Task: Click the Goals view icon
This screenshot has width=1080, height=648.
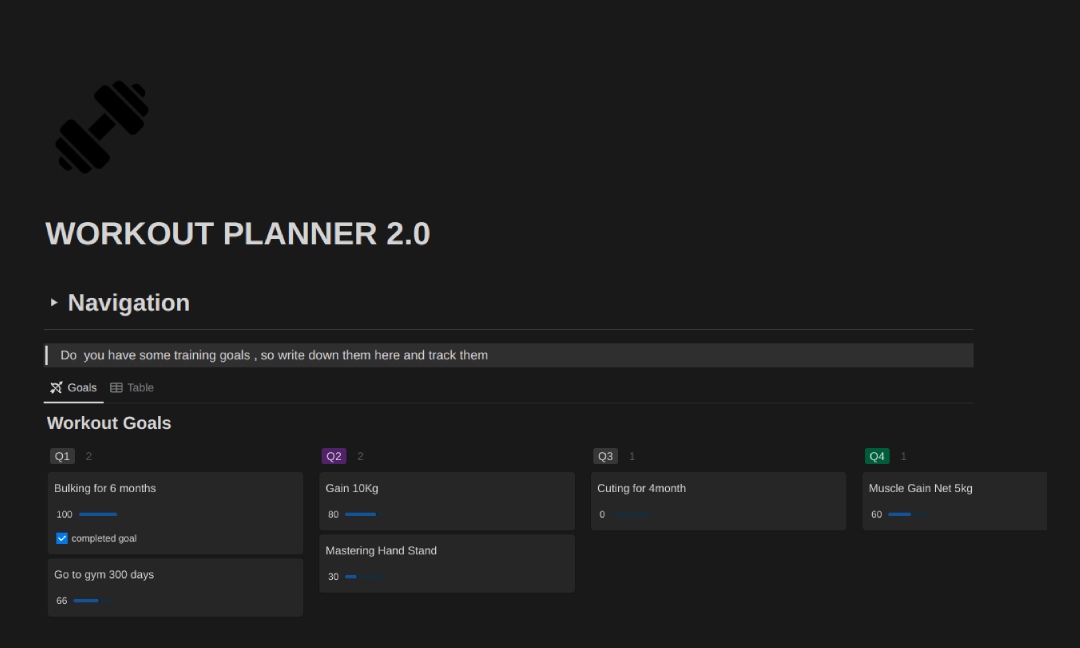Action: [56, 388]
